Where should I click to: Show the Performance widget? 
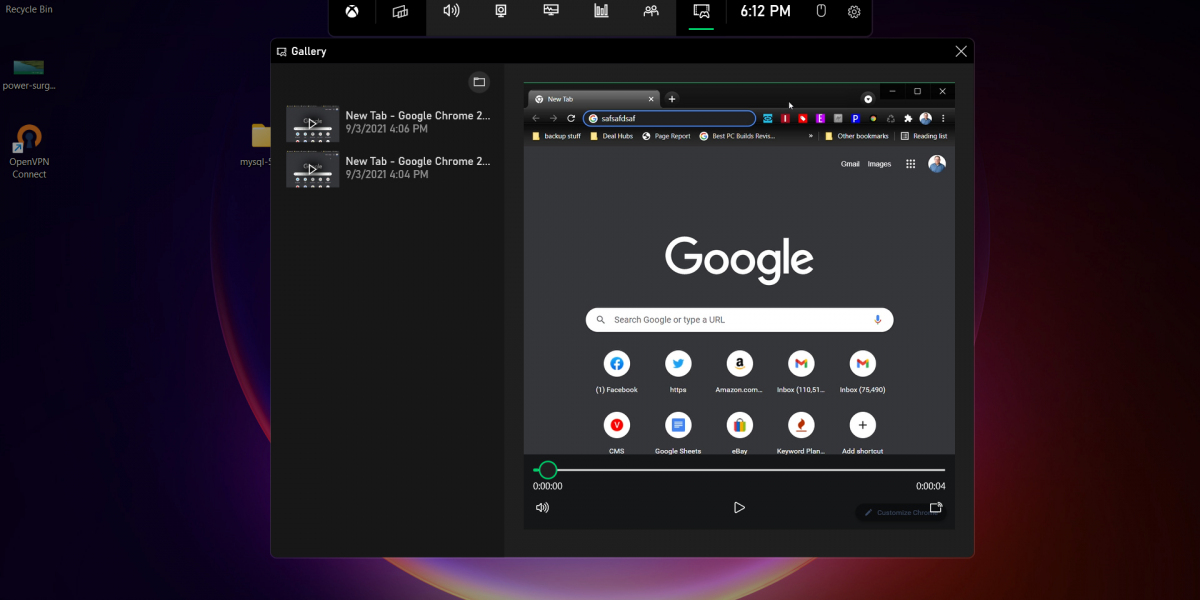tap(551, 12)
